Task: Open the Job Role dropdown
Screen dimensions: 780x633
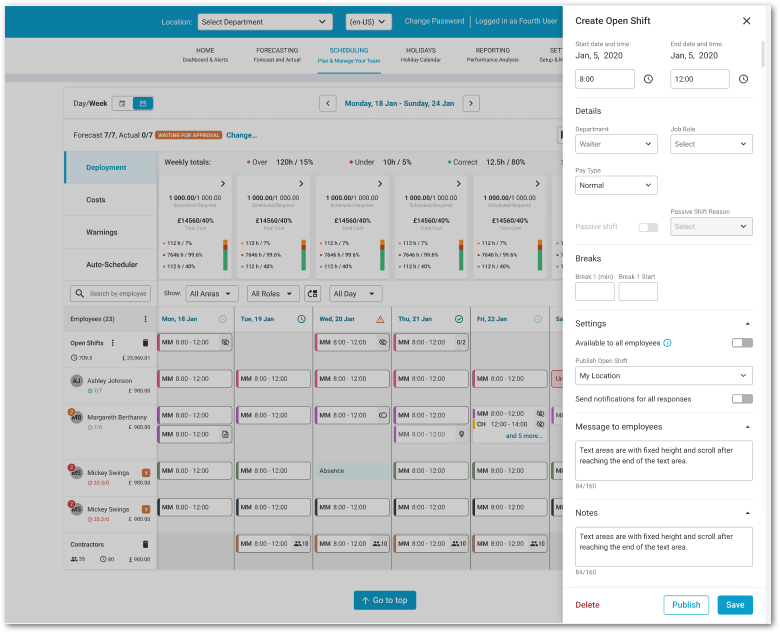Action: [x=711, y=144]
